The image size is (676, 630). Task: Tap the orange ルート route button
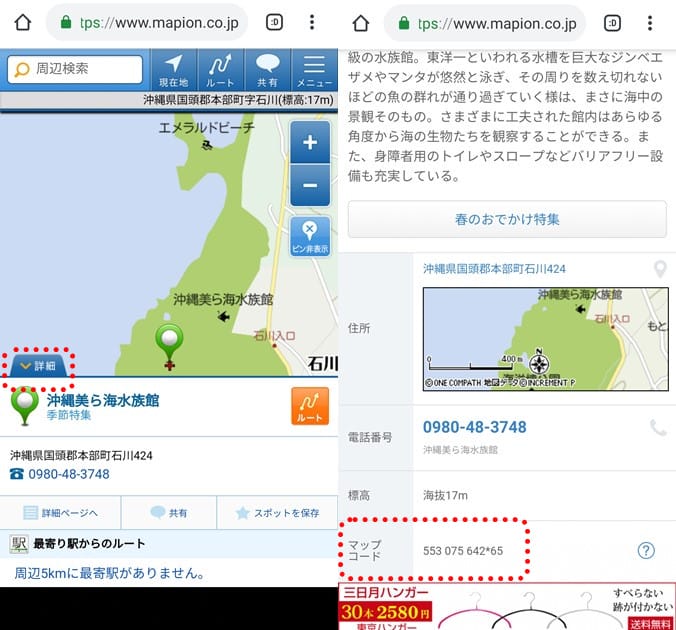coord(310,406)
